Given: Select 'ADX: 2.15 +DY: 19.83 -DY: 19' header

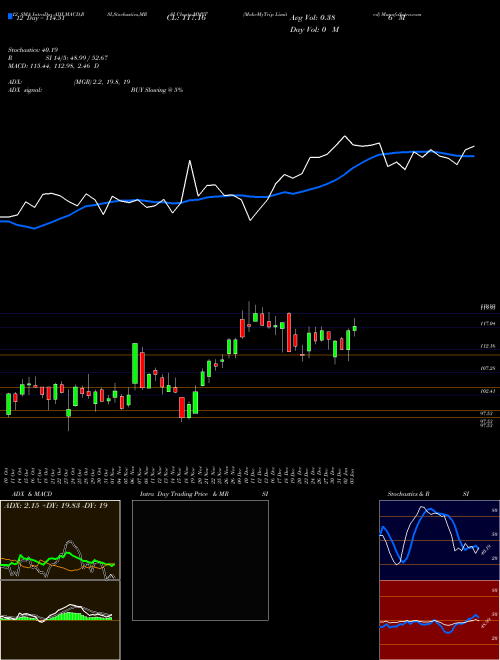Looking at the screenshot, I should coord(56,505).
